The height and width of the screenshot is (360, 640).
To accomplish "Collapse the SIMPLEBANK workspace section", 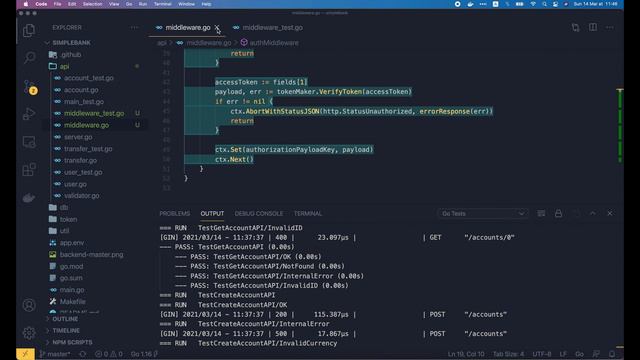I will tap(71, 42).
